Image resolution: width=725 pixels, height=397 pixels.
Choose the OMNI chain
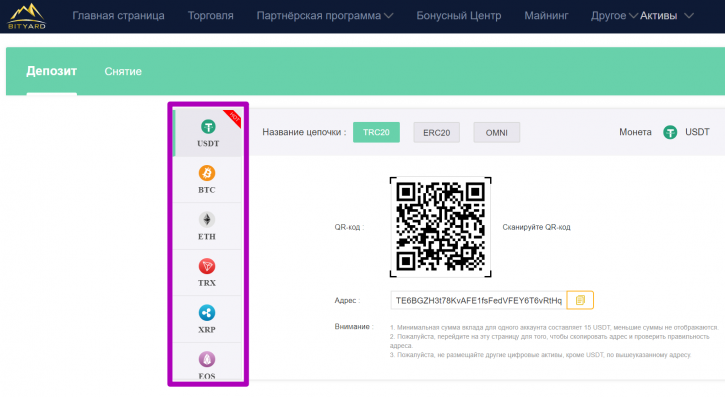pos(497,133)
